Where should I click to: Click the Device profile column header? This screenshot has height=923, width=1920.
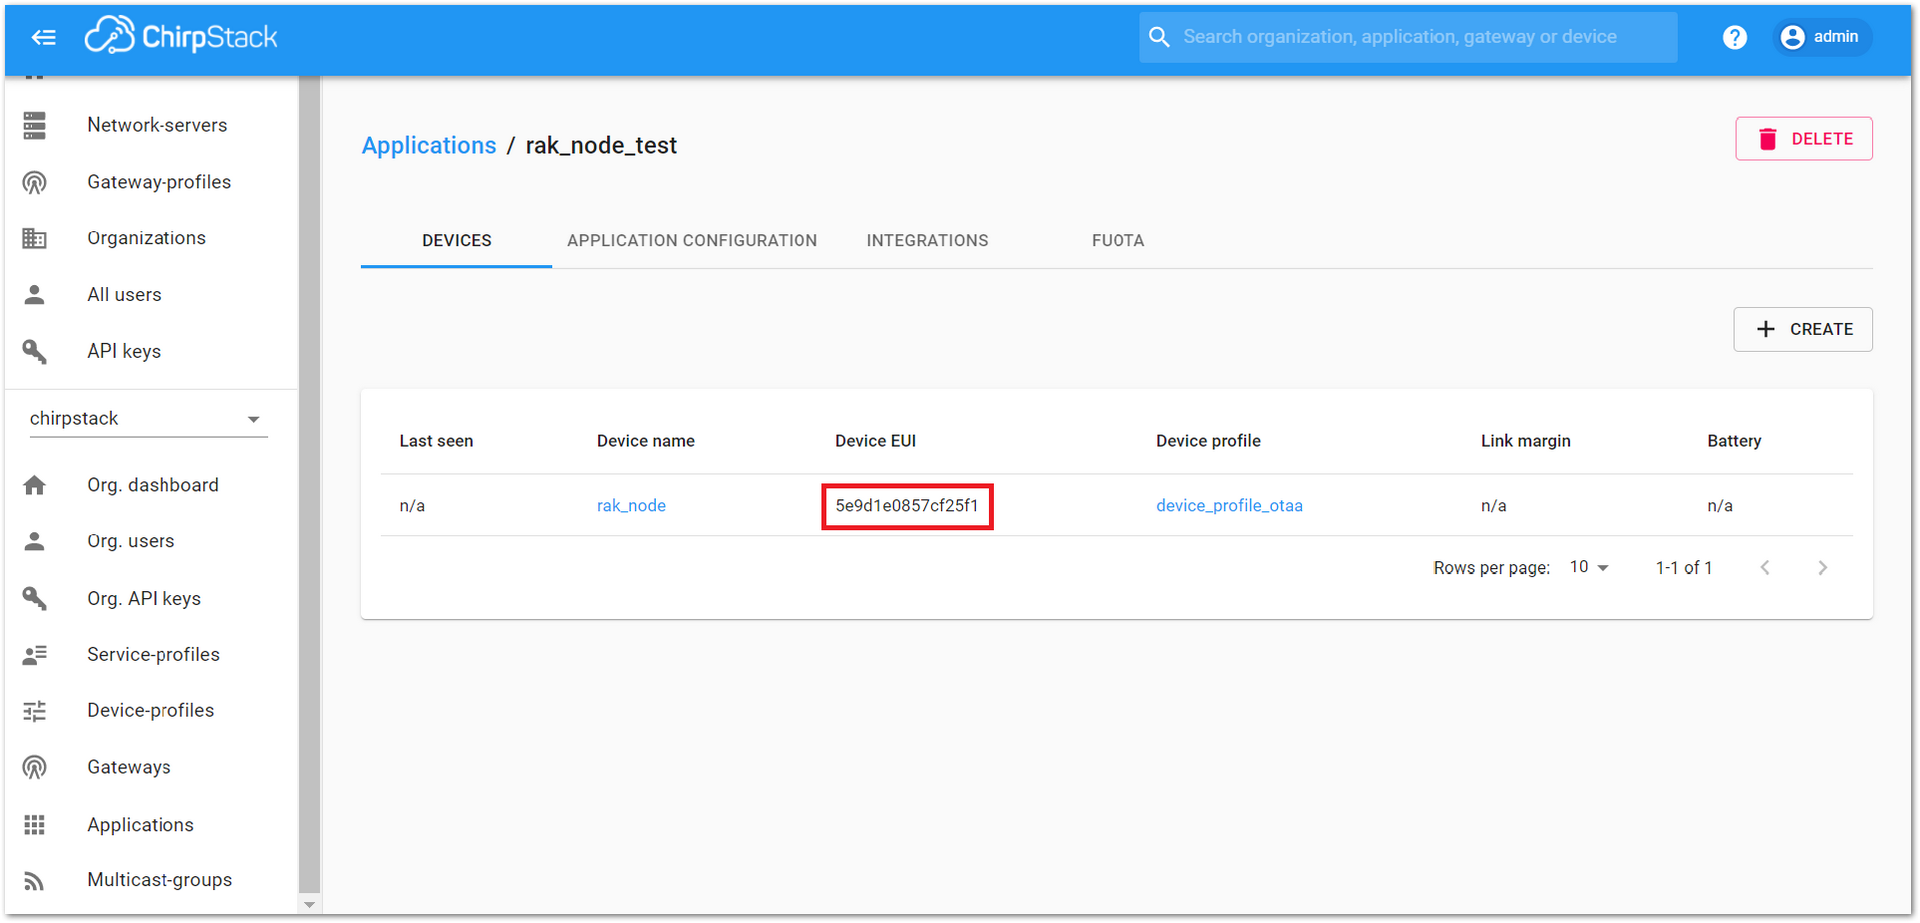pos(1208,441)
